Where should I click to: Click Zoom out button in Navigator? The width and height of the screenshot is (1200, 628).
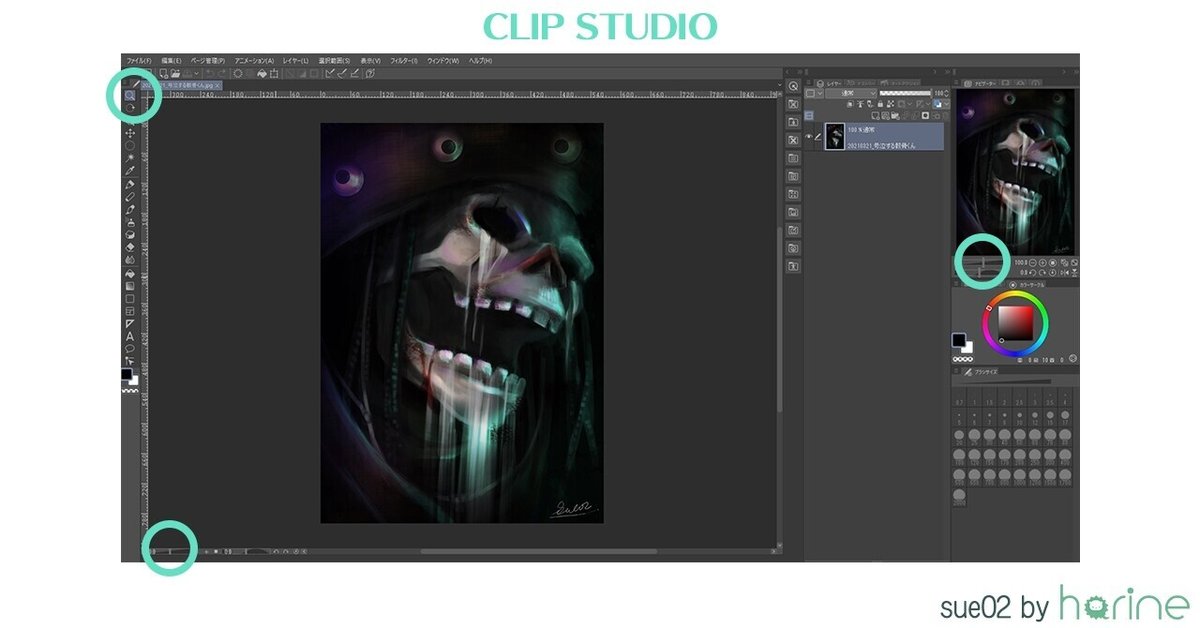[1033, 262]
